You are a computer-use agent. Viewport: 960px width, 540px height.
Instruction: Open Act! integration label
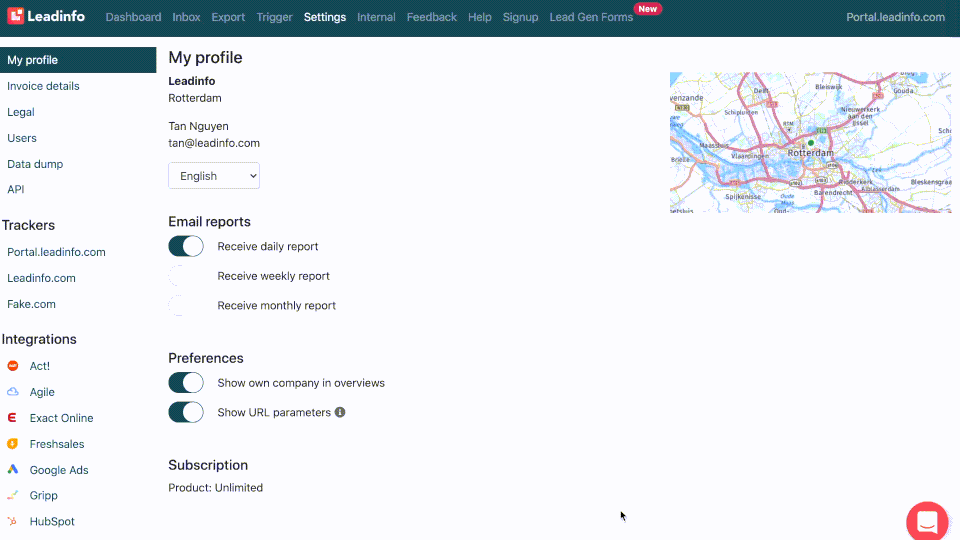[x=40, y=366]
